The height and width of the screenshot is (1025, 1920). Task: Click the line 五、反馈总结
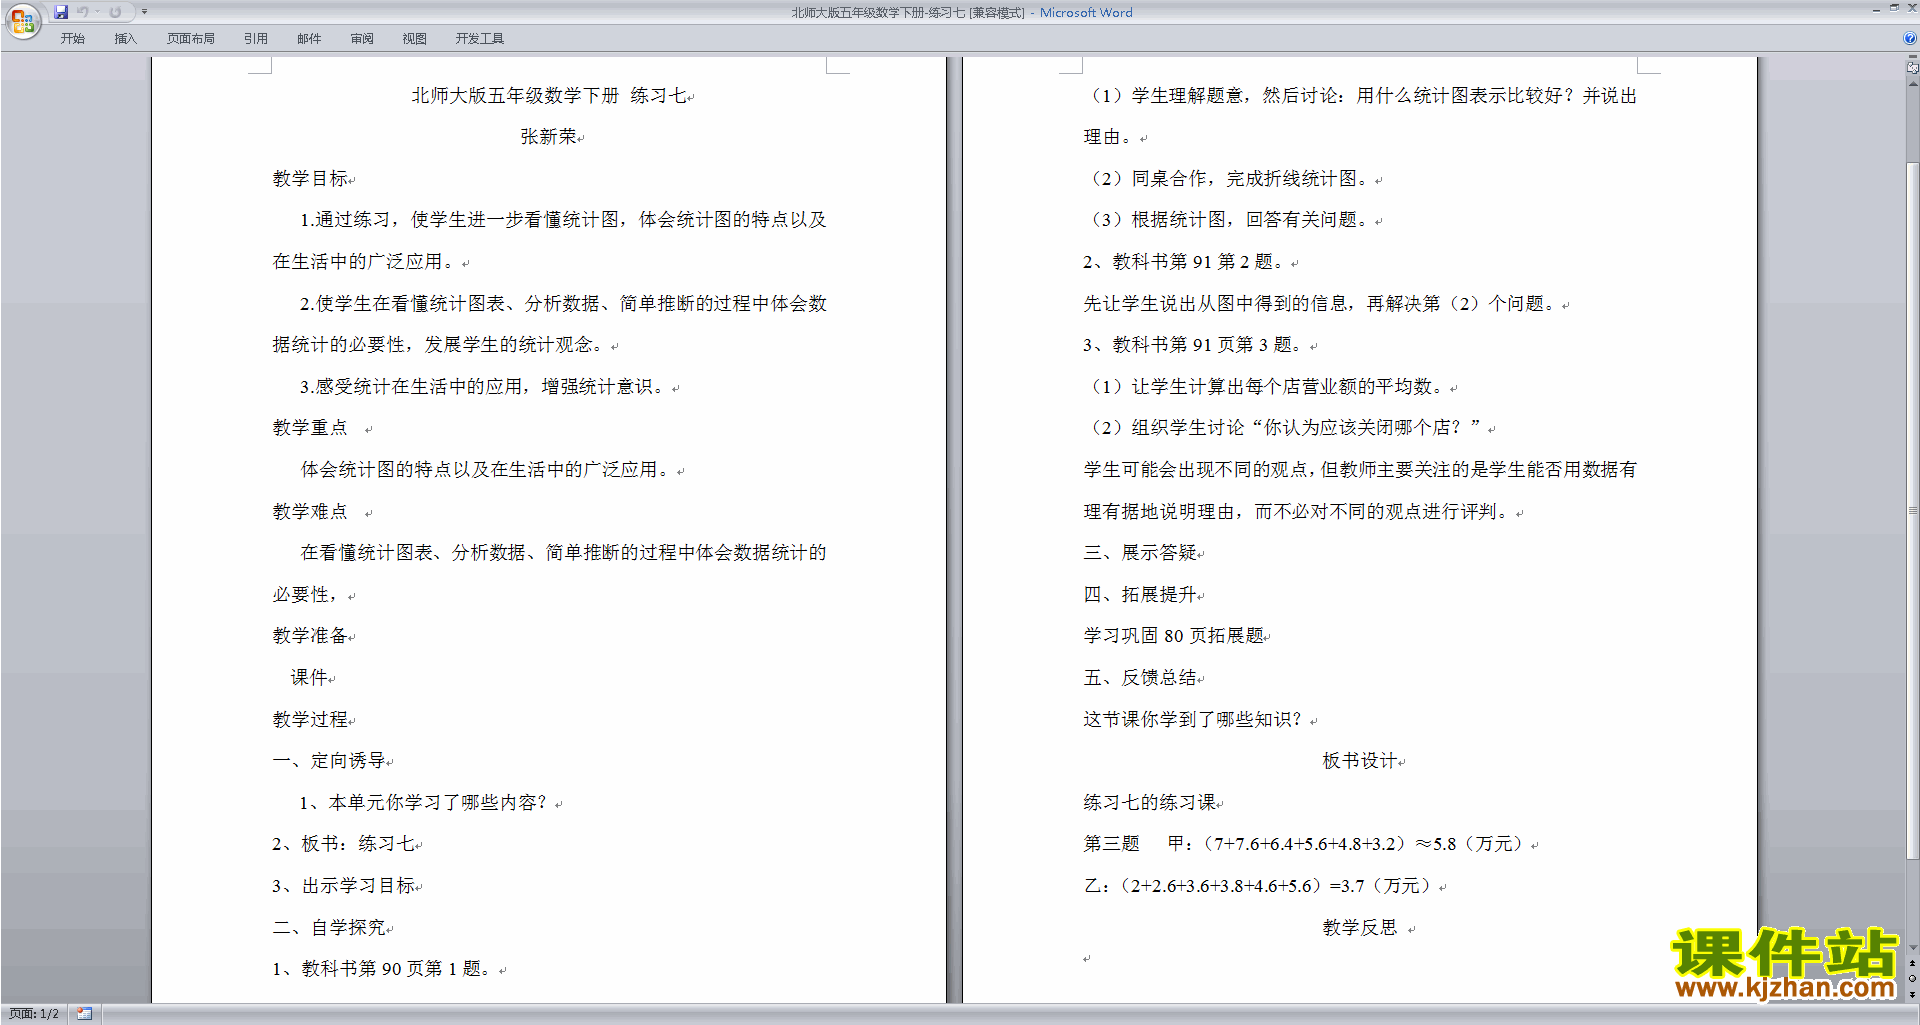point(1141,678)
